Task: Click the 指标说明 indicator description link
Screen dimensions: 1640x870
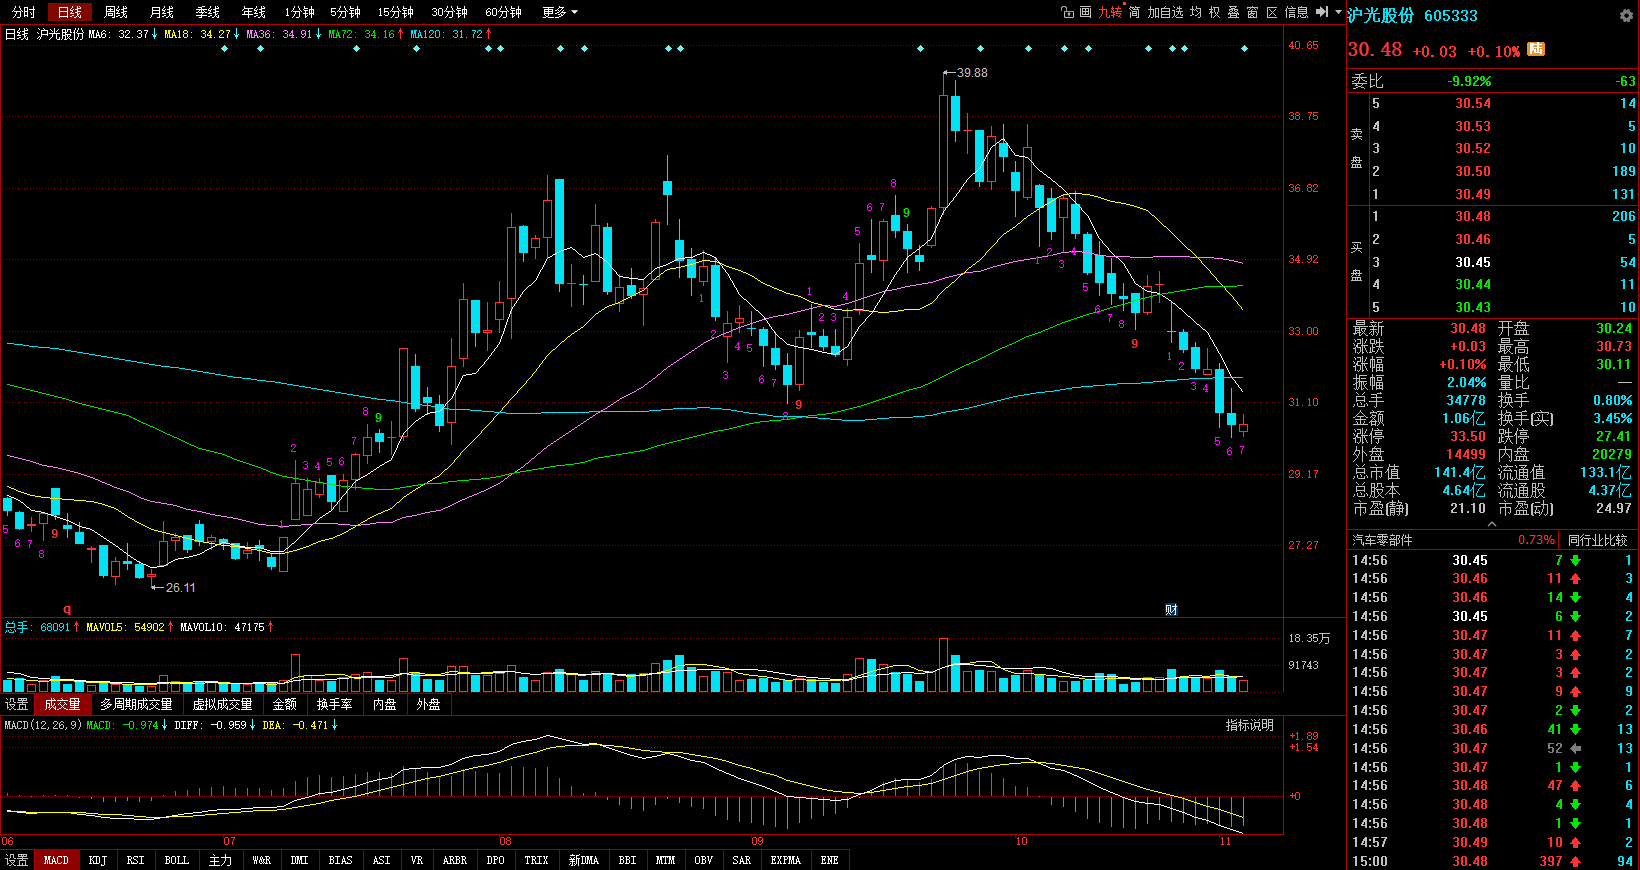Action: [1249, 725]
